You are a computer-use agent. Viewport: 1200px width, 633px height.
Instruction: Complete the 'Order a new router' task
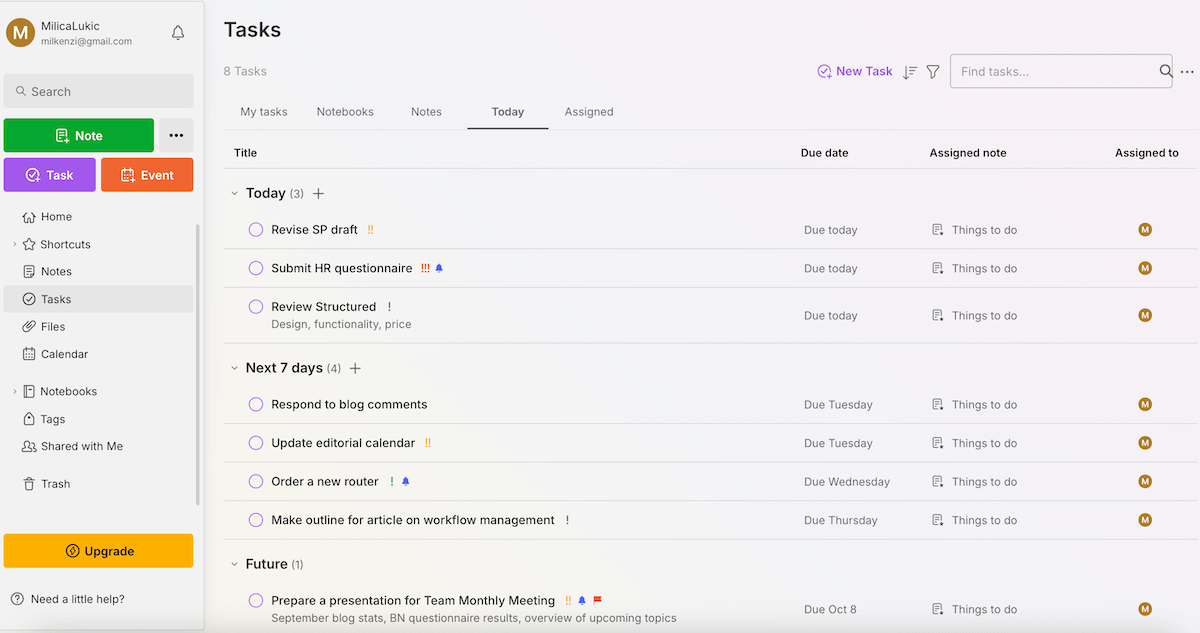[256, 481]
